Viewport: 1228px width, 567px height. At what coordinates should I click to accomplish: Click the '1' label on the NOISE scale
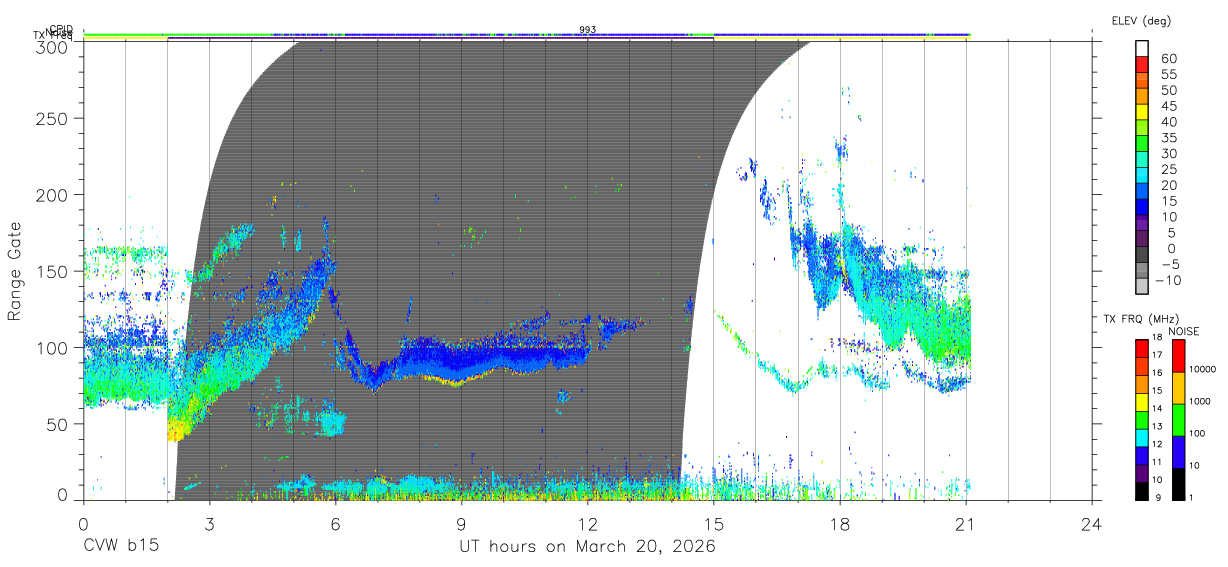coord(1193,497)
